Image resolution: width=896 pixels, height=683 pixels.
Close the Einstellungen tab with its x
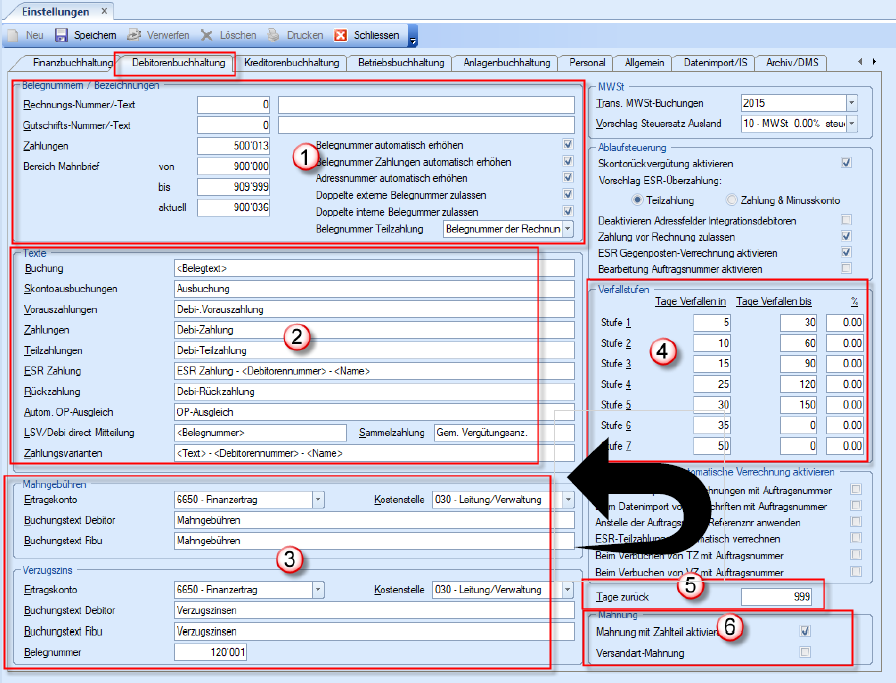pyautogui.click(x=104, y=11)
